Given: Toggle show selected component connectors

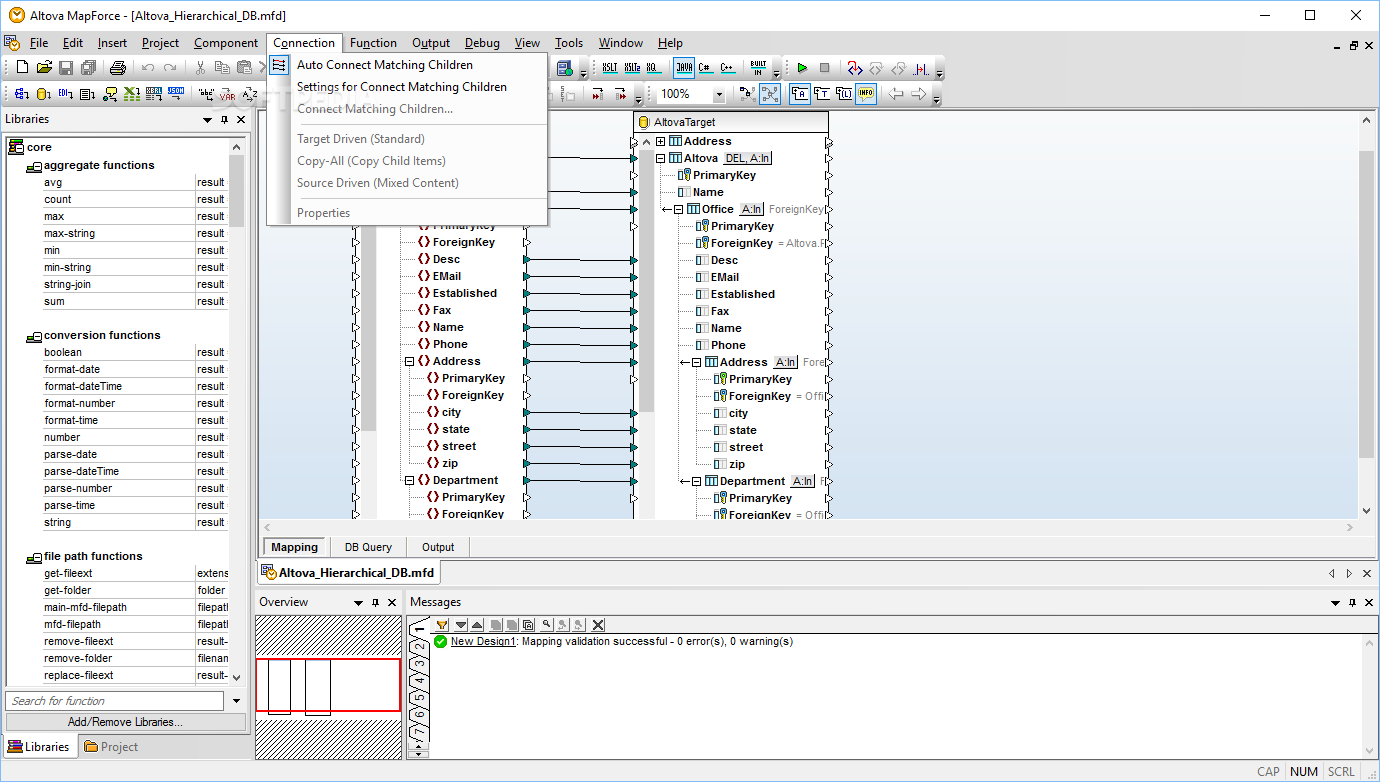Looking at the screenshot, I should pyautogui.click(x=747, y=94).
